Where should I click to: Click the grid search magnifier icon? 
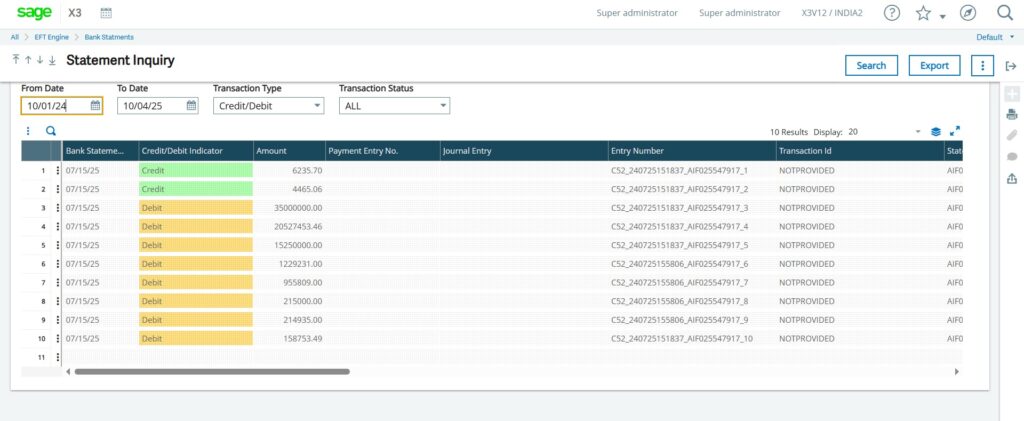[x=51, y=131]
